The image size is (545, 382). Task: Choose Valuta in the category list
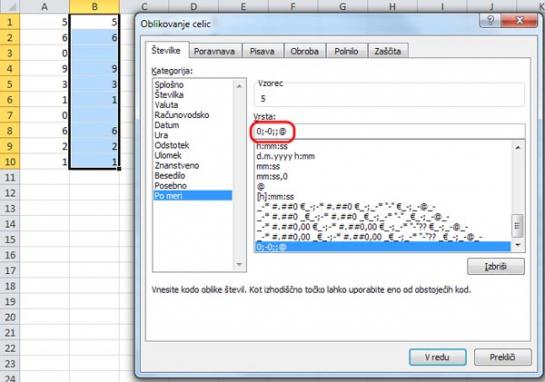(x=166, y=105)
